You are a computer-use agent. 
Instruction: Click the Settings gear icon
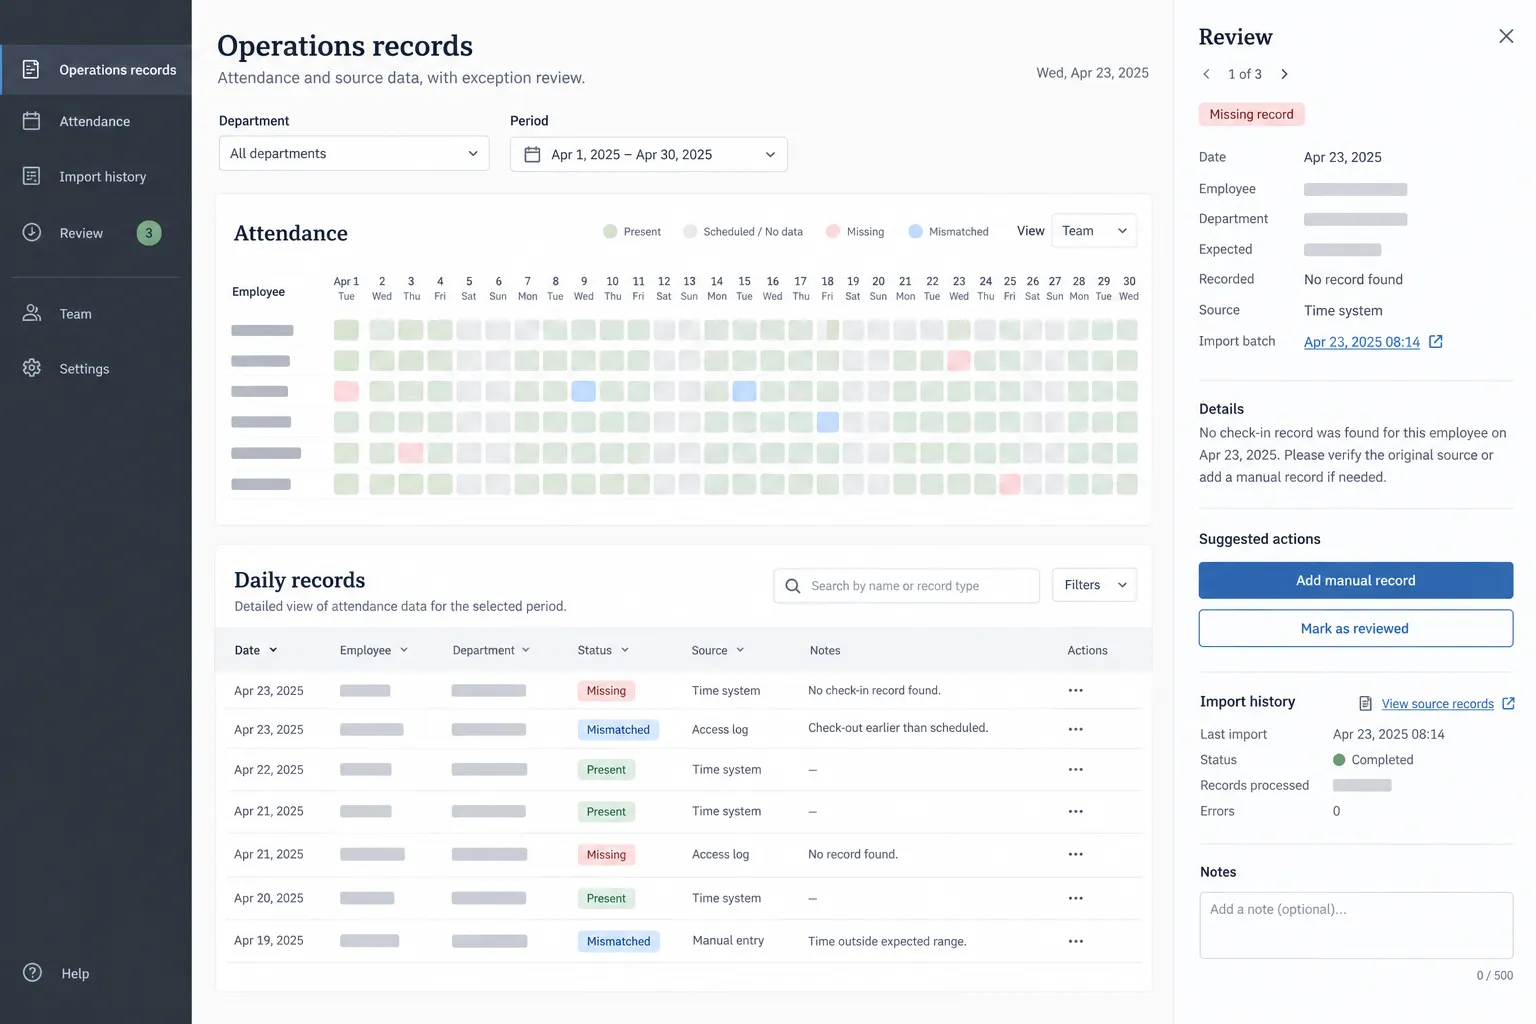31,368
